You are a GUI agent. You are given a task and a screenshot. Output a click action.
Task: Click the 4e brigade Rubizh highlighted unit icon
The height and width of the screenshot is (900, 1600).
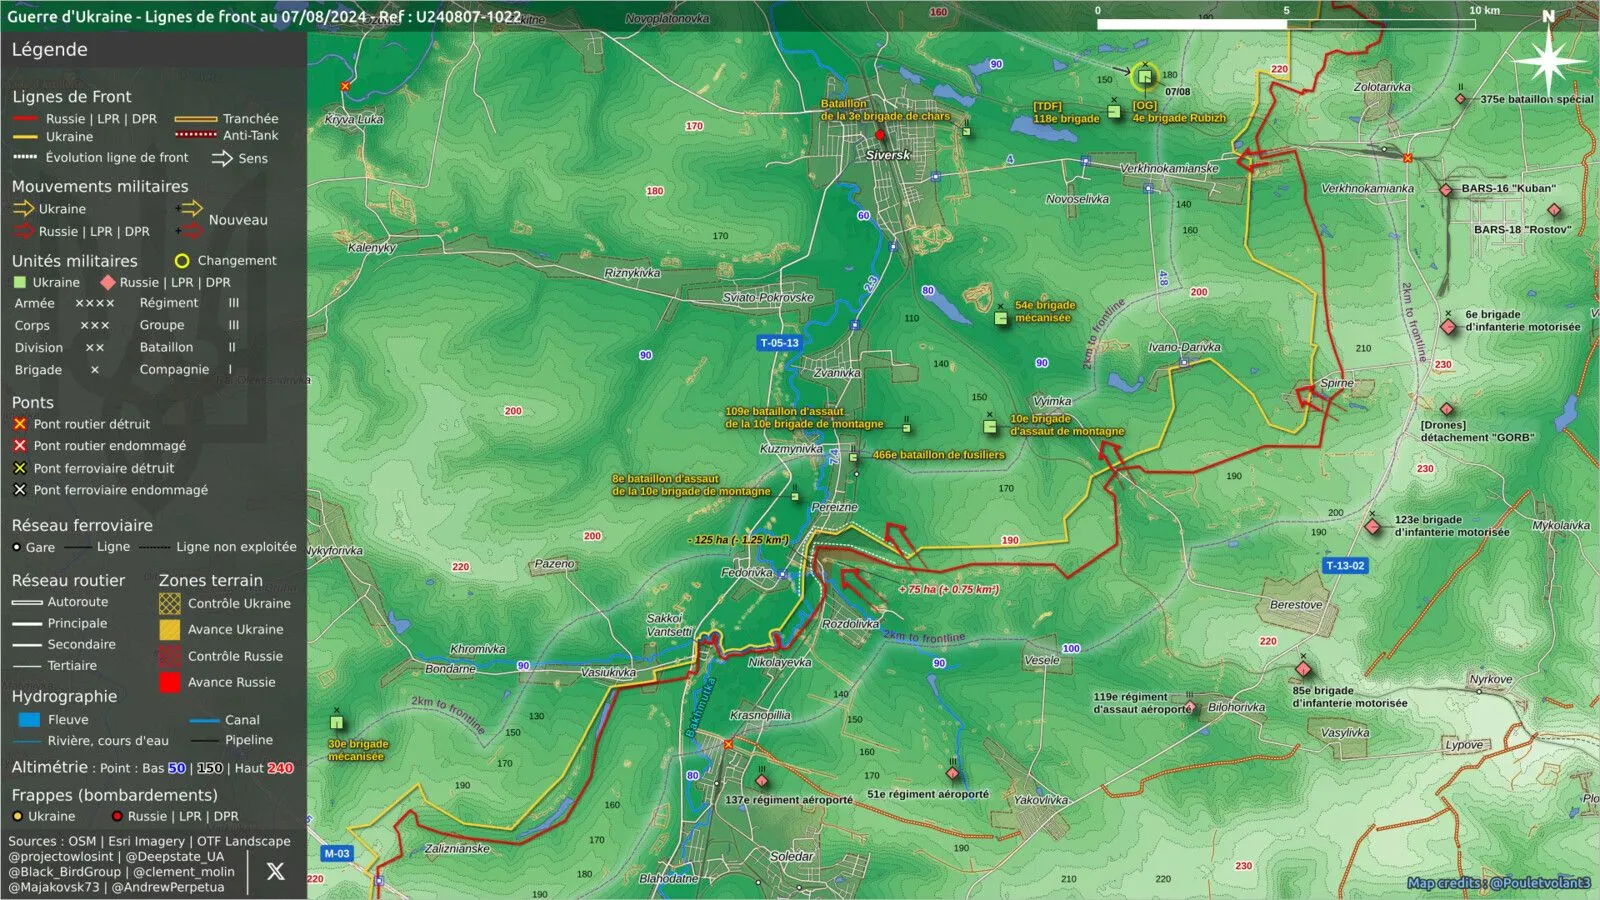(x=1145, y=76)
